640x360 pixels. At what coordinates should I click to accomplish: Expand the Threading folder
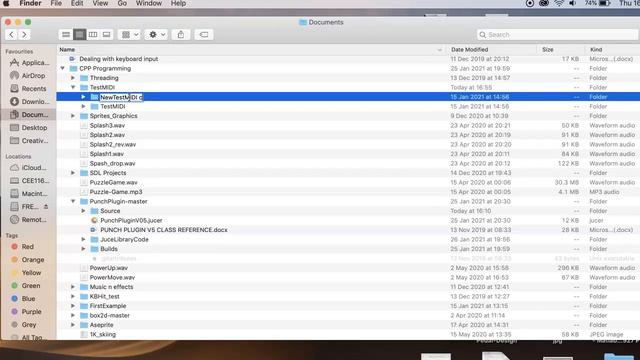73,78
